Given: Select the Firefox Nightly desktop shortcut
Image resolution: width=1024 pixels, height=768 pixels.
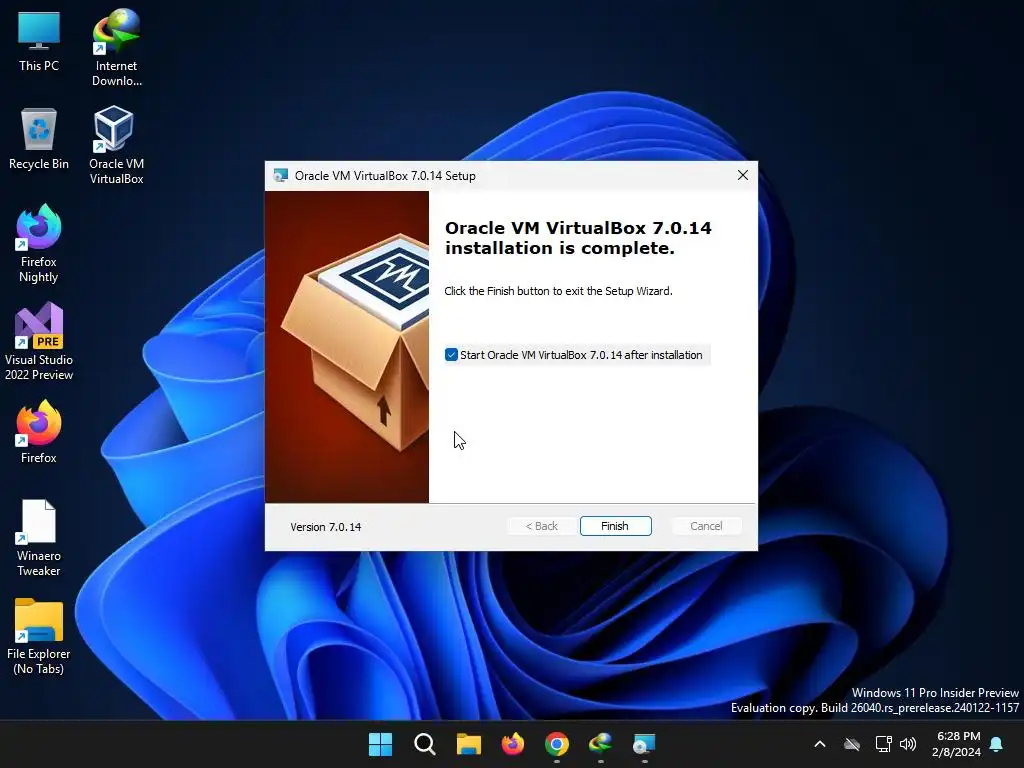Looking at the screenshot, I should [x=39, y=243].
